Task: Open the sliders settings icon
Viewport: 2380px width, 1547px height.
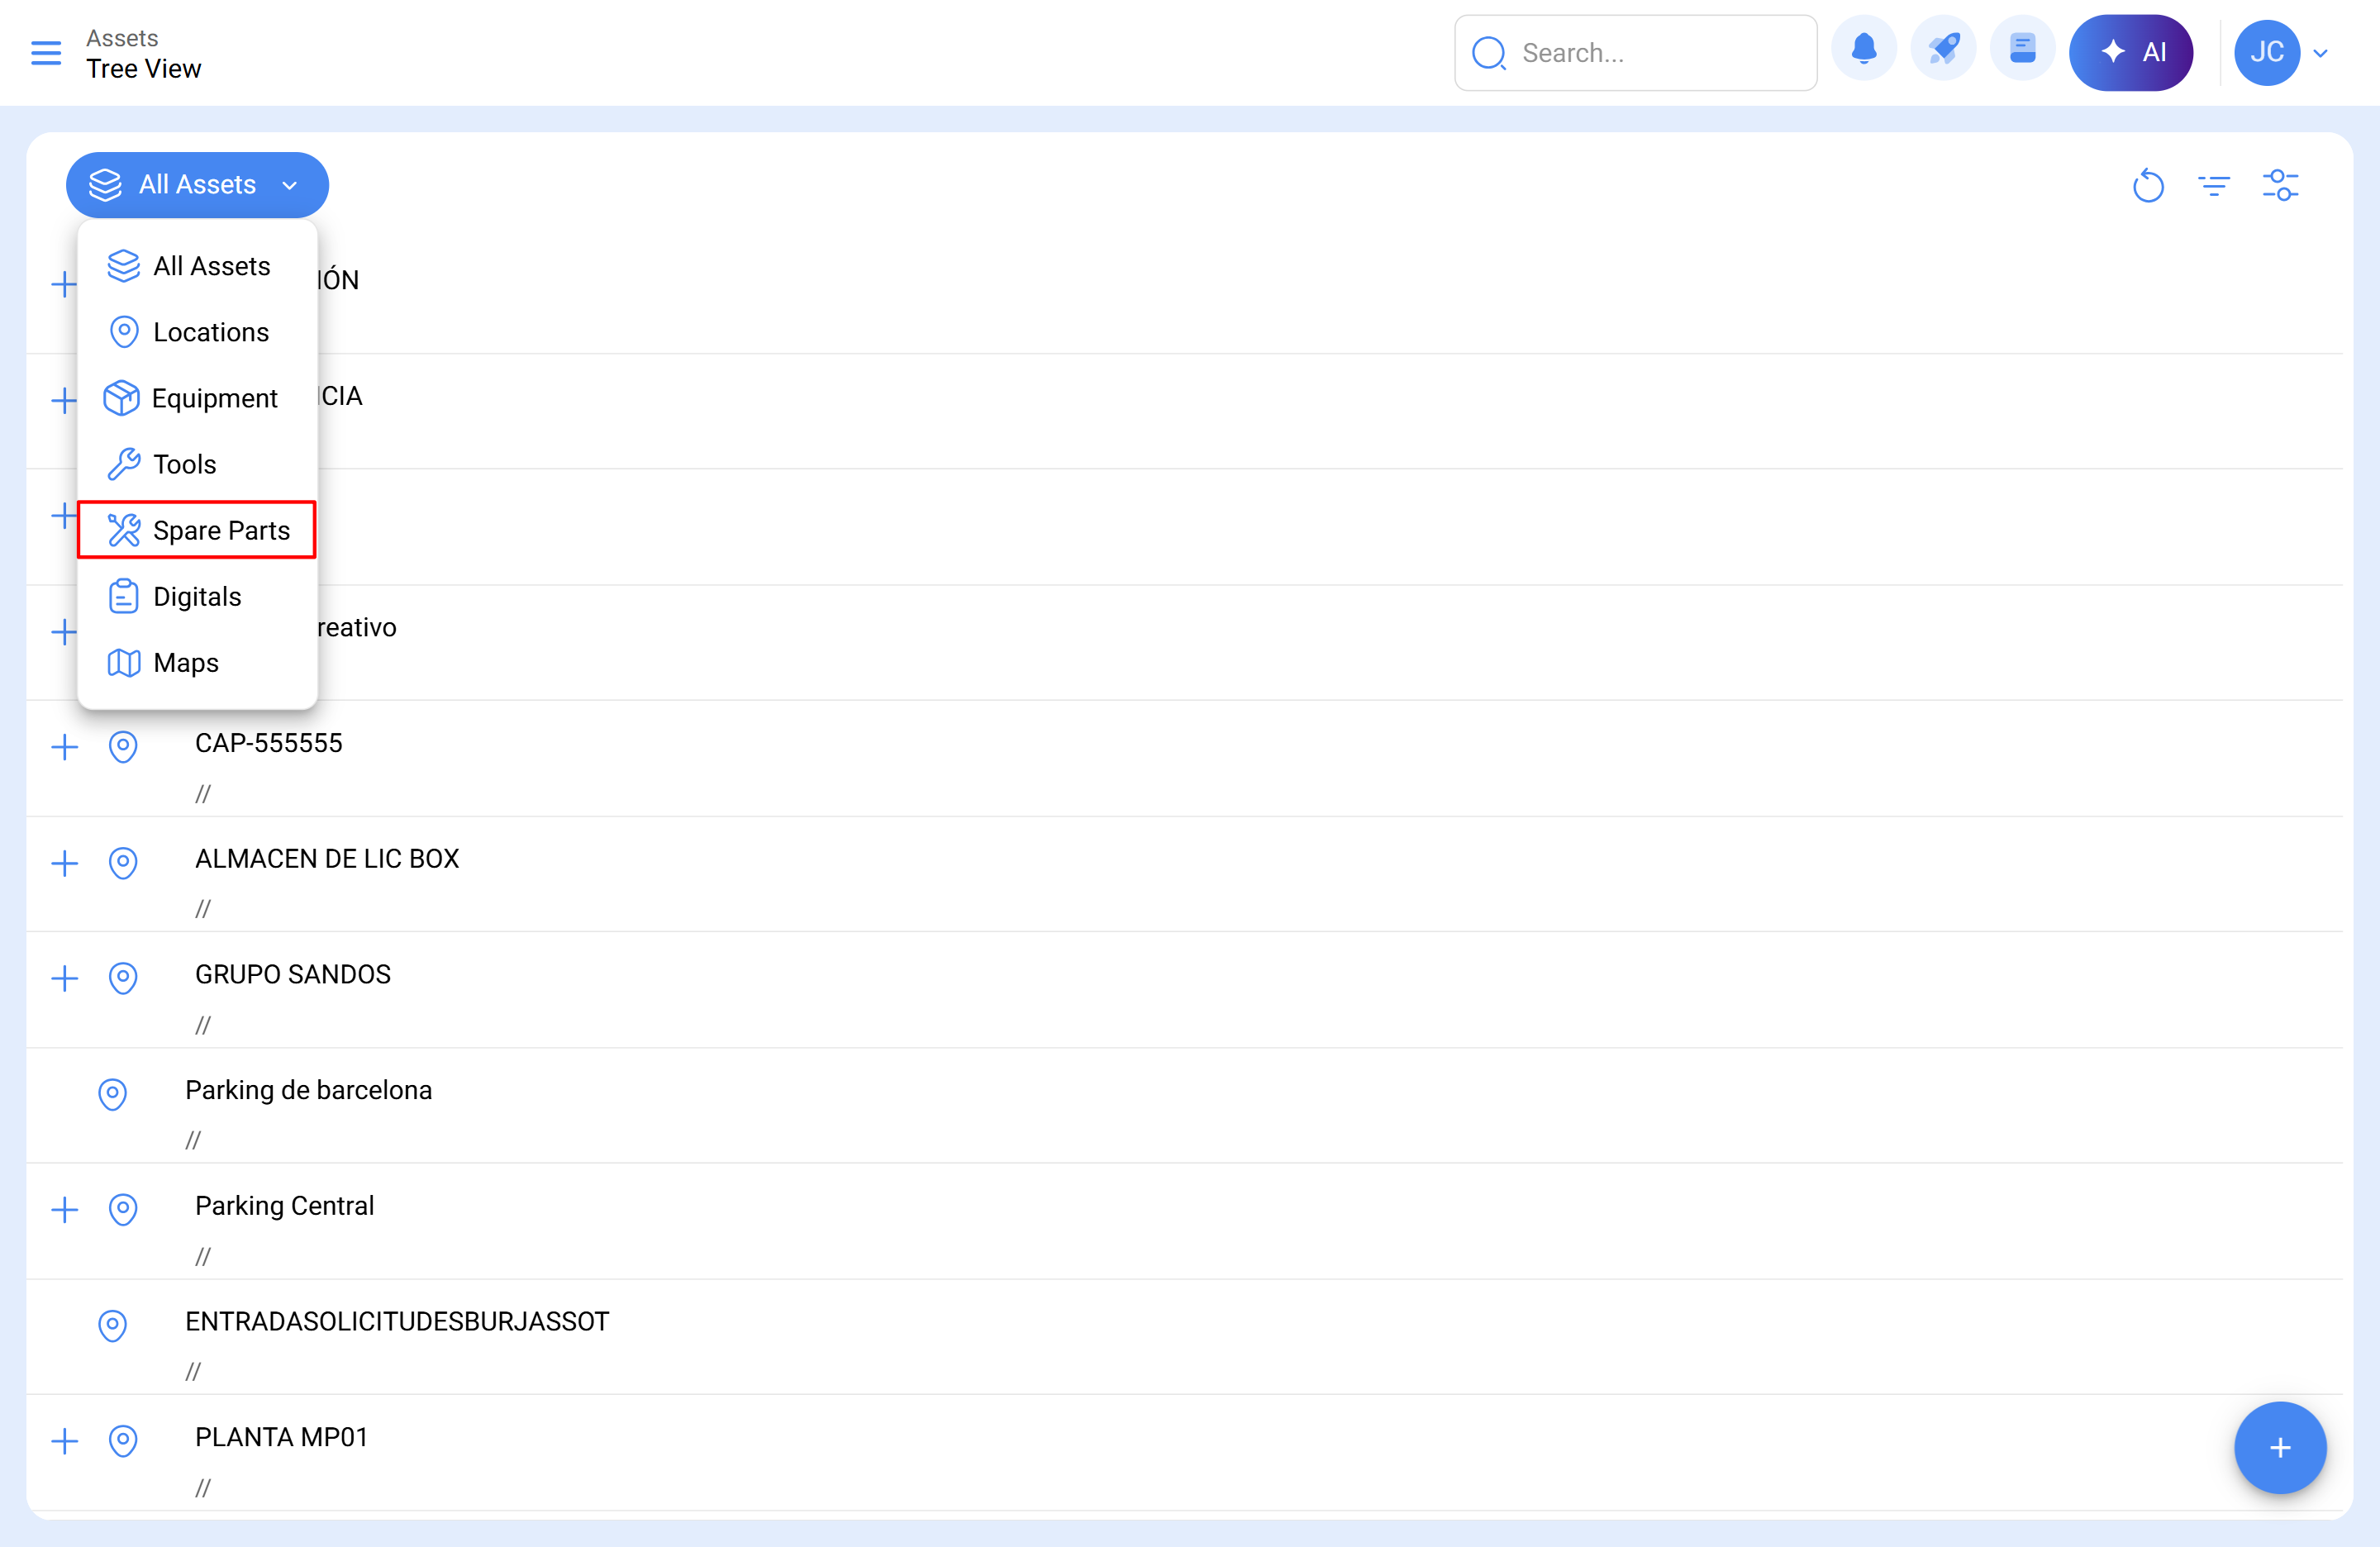Action: click(2280, 186)
